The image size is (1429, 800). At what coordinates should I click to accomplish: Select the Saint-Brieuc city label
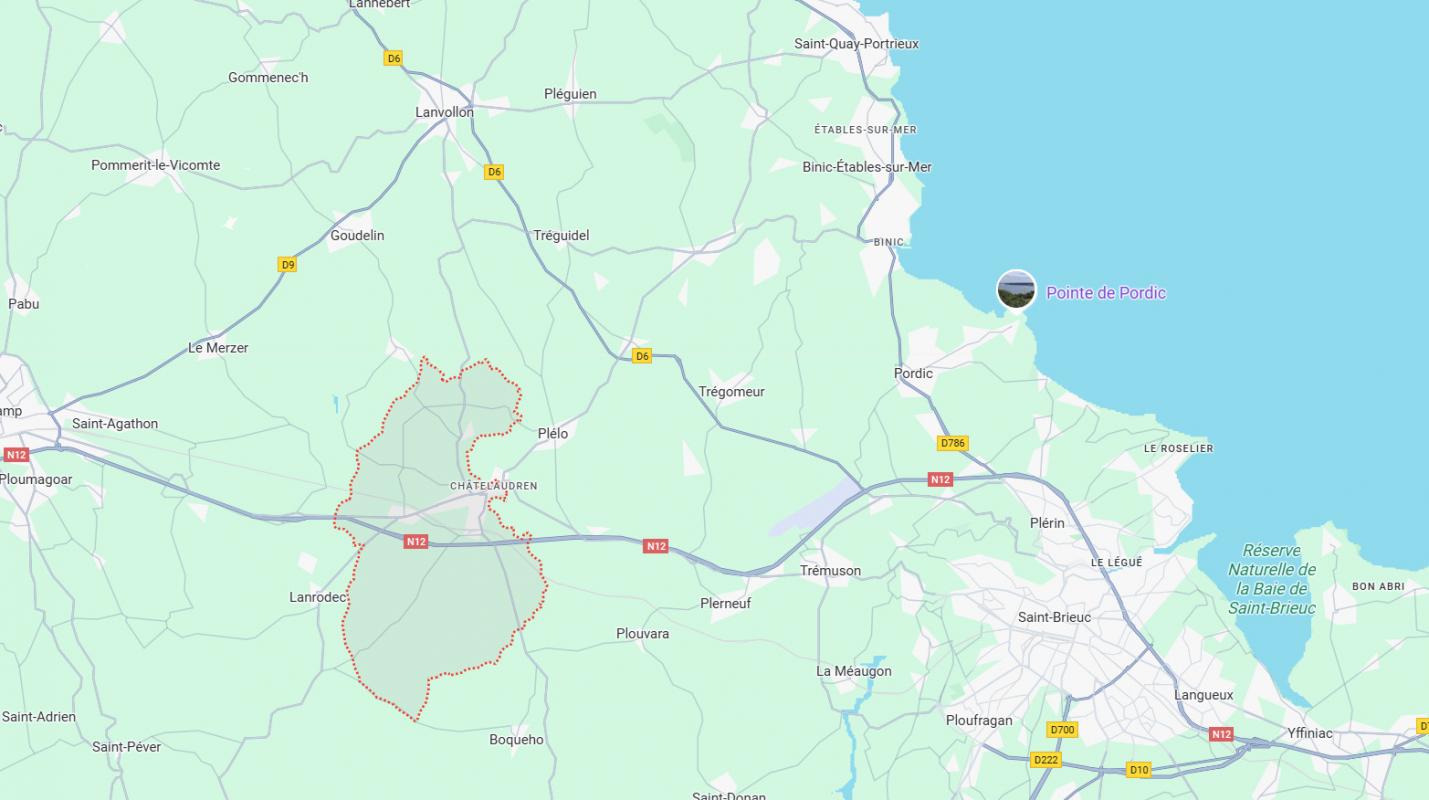[x=1054, y=617]
